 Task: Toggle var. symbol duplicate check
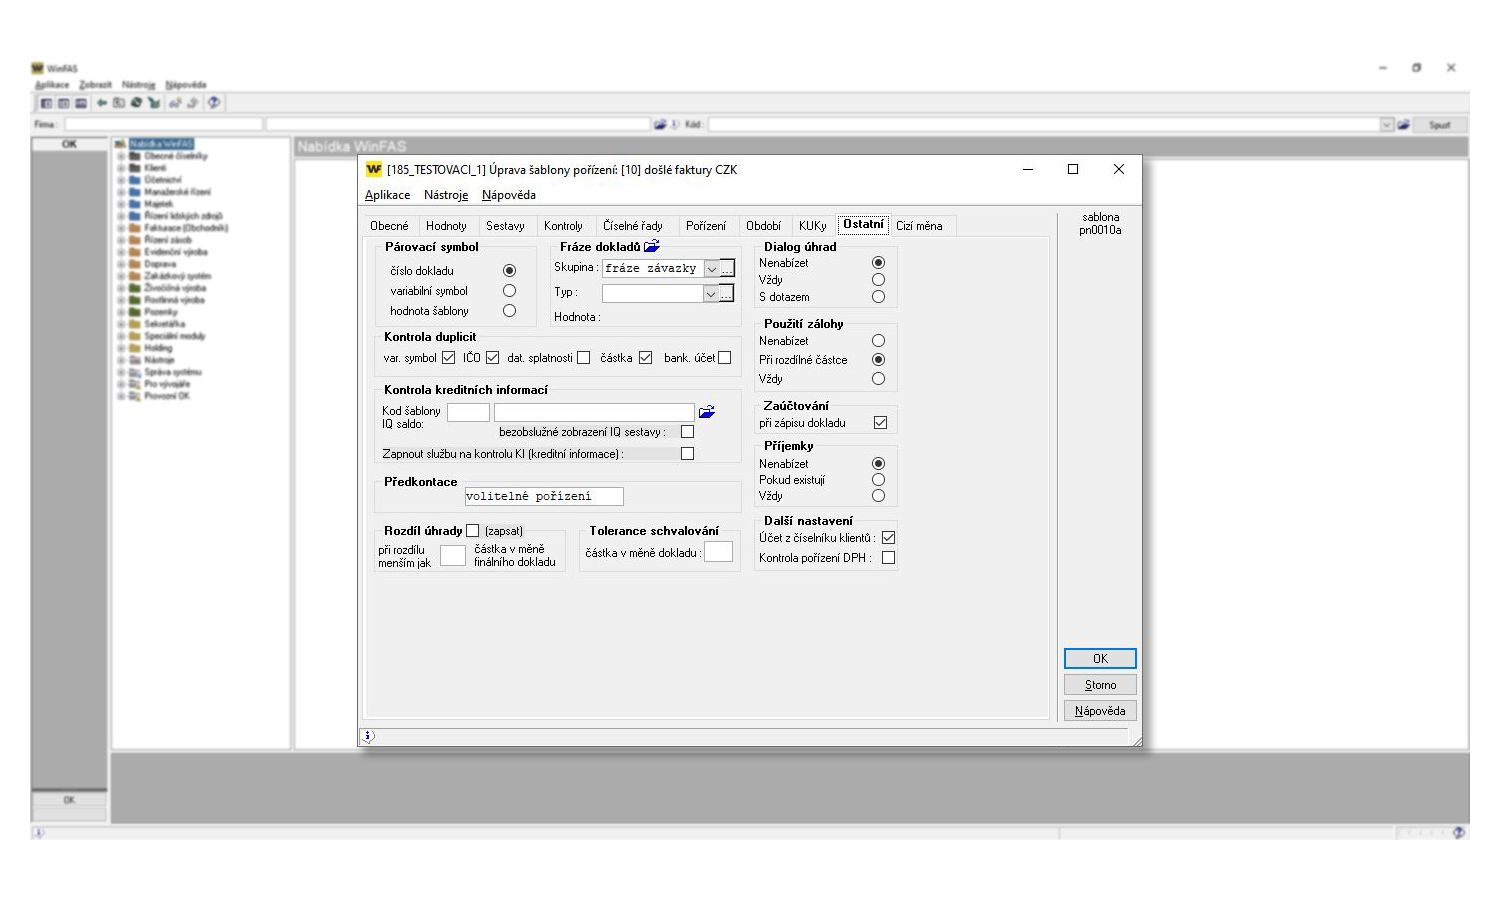(x=448, y=358)
